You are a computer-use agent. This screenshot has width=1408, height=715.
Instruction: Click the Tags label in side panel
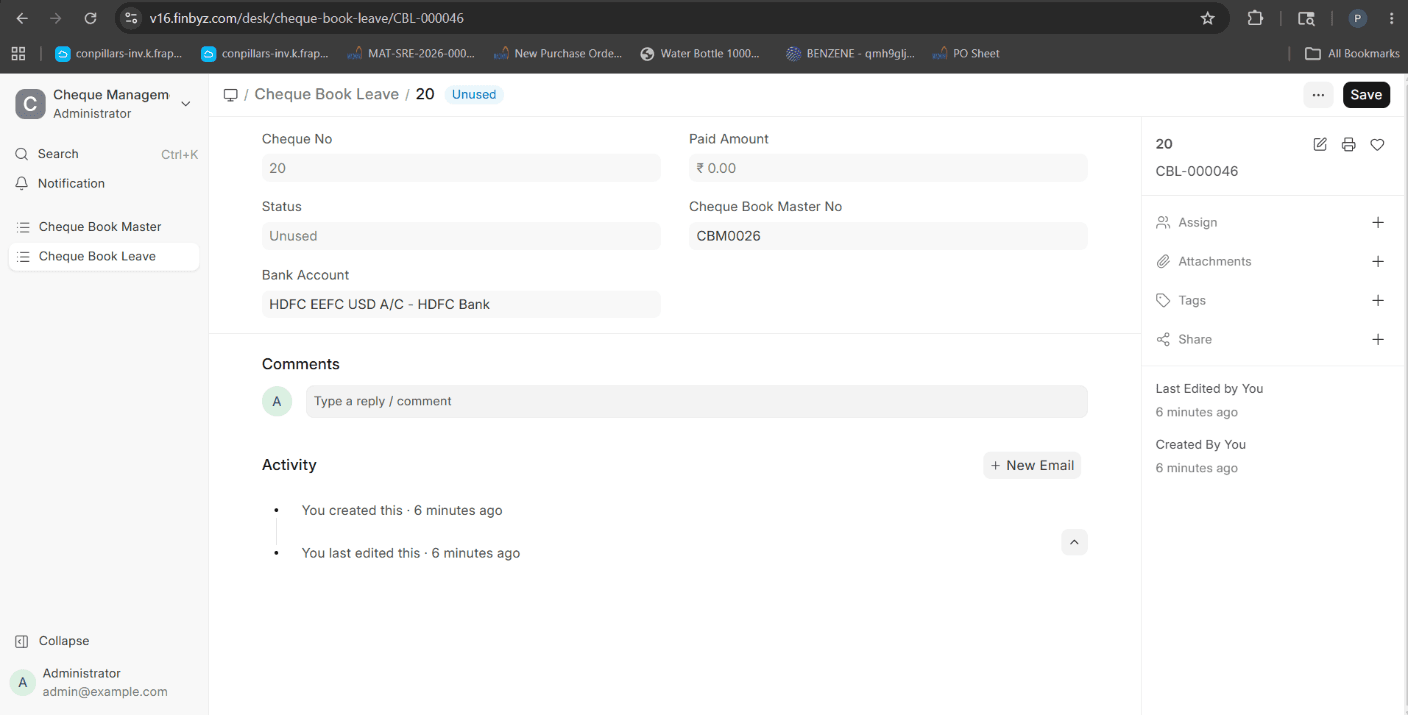coord(1192,300)
